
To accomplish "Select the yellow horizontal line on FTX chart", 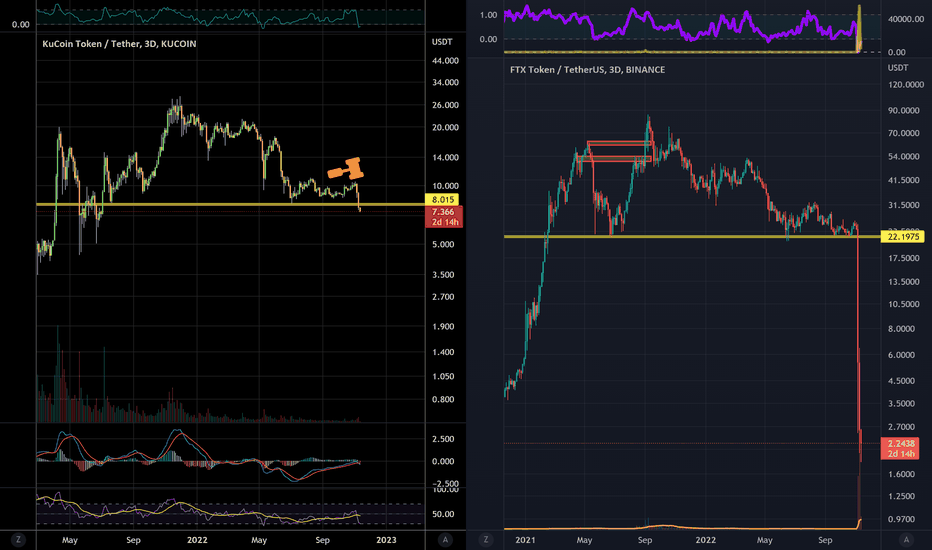I will tap(692, 237).
